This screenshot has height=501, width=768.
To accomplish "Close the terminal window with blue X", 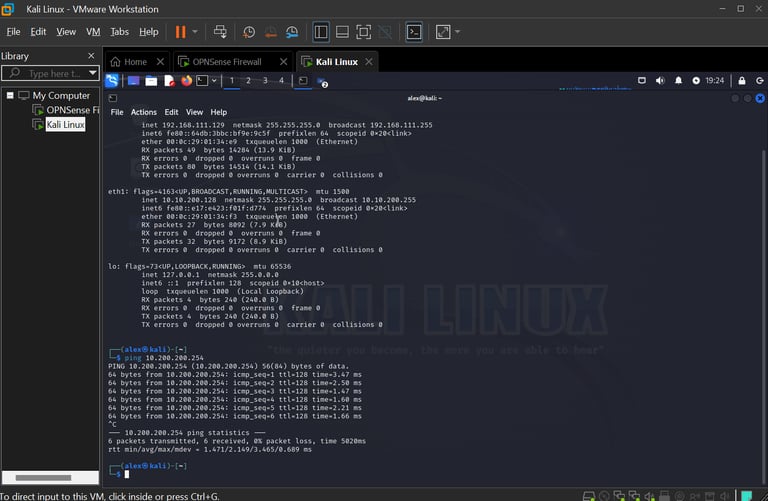I will tap(760, 98).
